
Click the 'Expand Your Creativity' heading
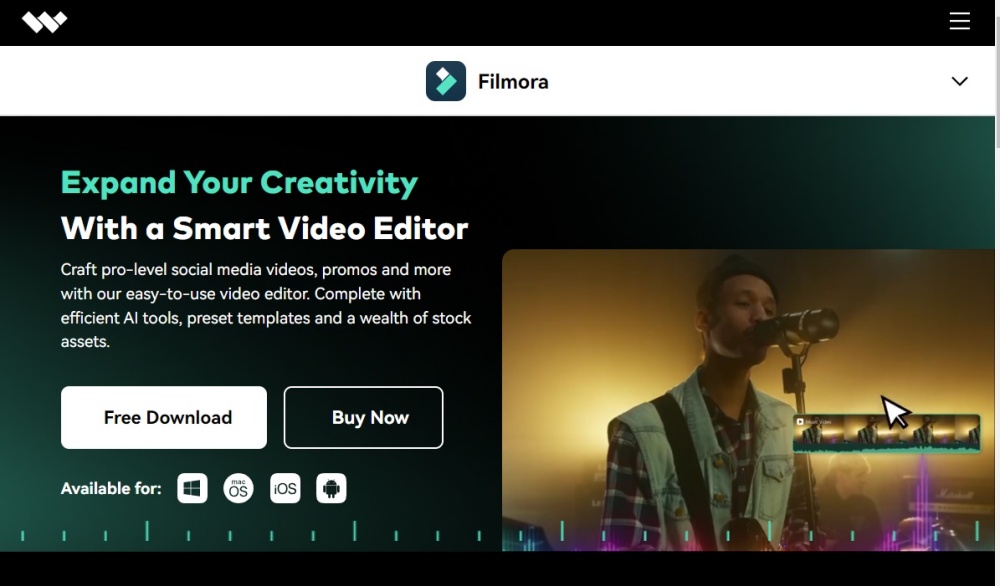239,183
